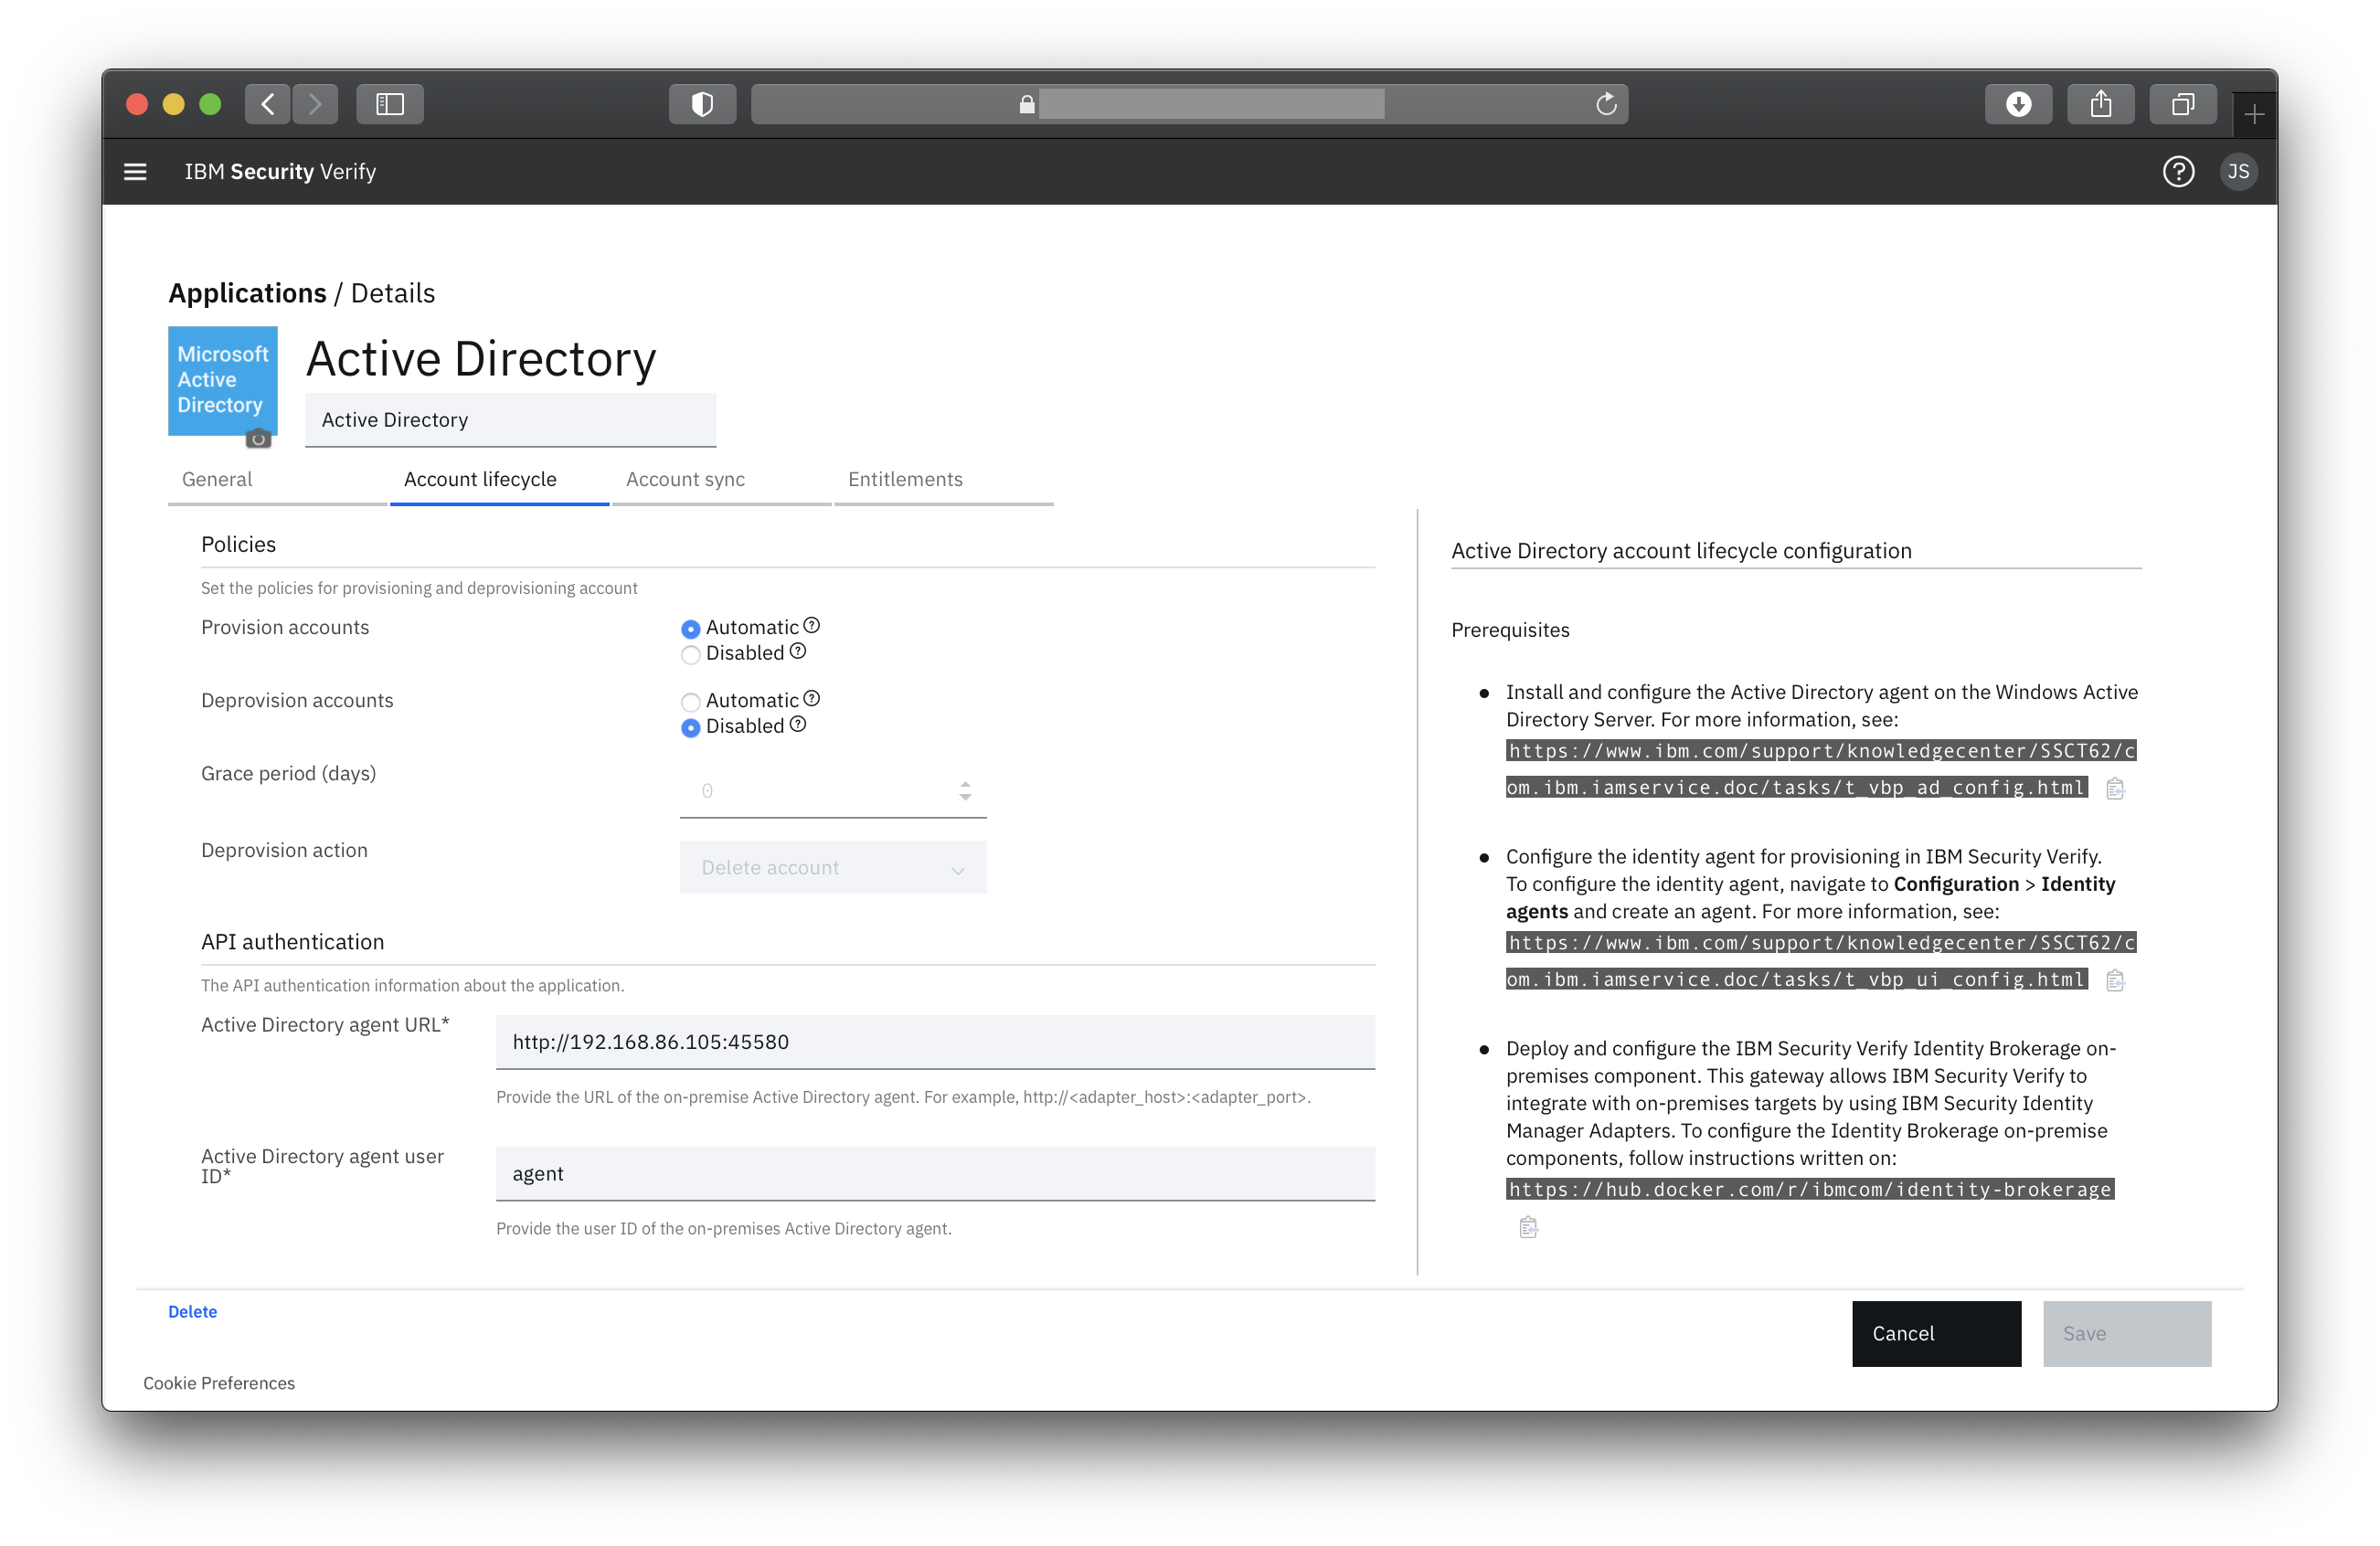Open Cookie Preferences link
Viewport: 2380px width, 1546px height.
pyautogui.click(x=219, y=1383)
